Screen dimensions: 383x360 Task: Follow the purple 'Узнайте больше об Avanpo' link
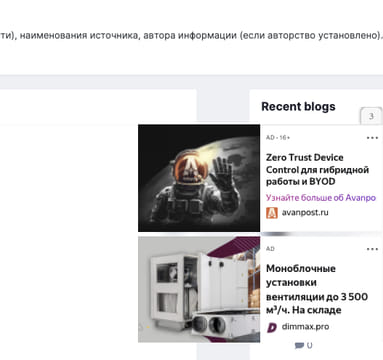321,198
